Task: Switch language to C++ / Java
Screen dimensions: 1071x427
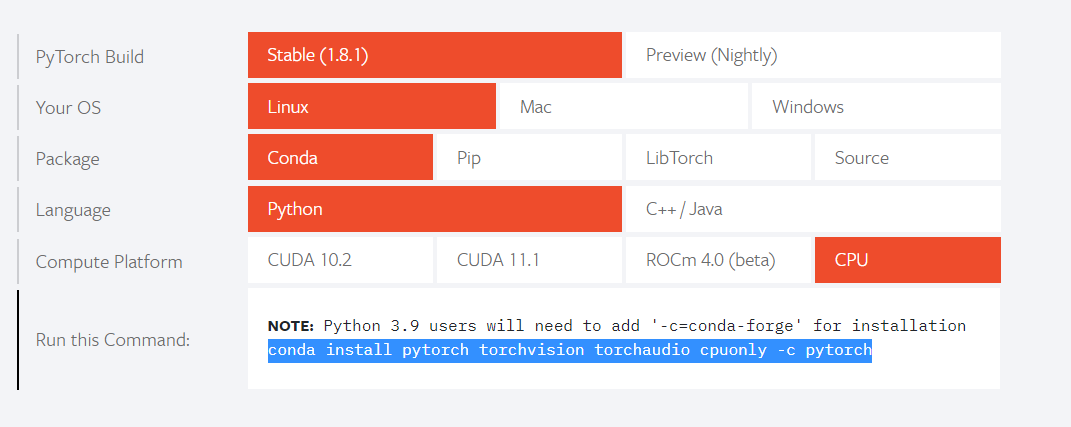Action: click(813, 209)
